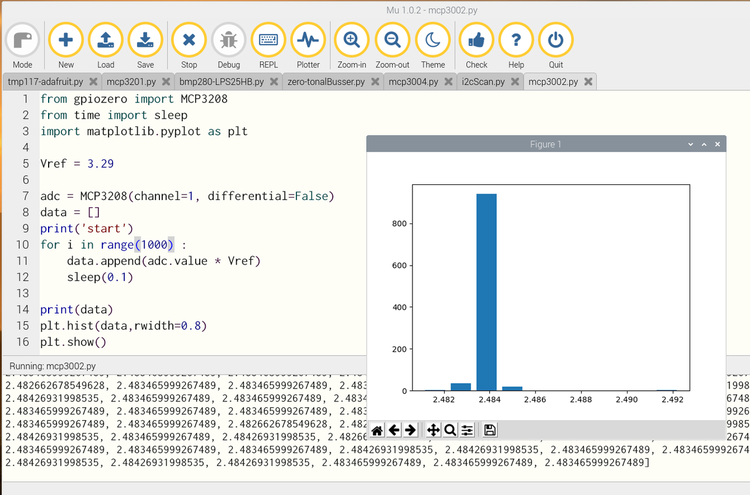750x495 pixels.
Task: Click the tall histogram bar near 2.484
Action: 486,290
